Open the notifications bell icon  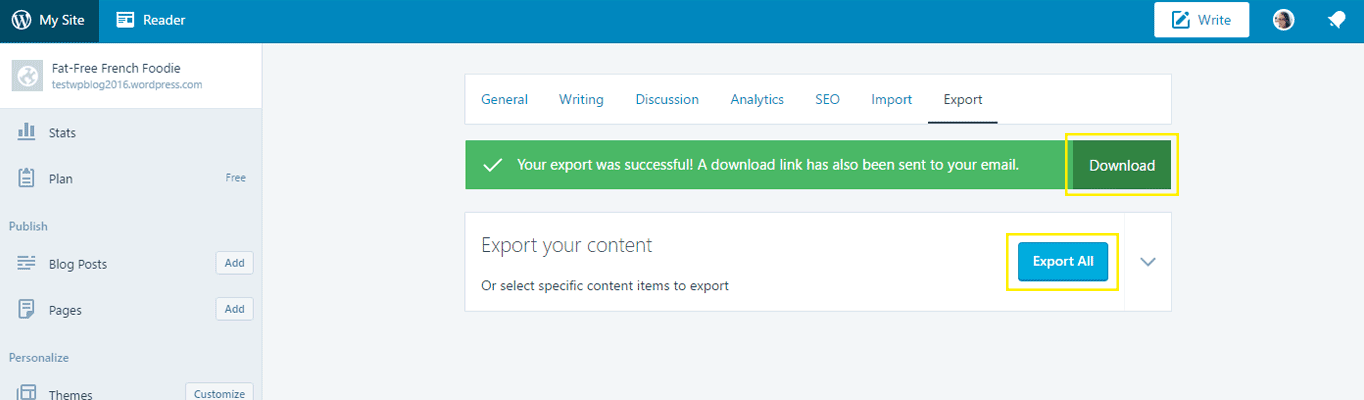tap(1336, 20)
